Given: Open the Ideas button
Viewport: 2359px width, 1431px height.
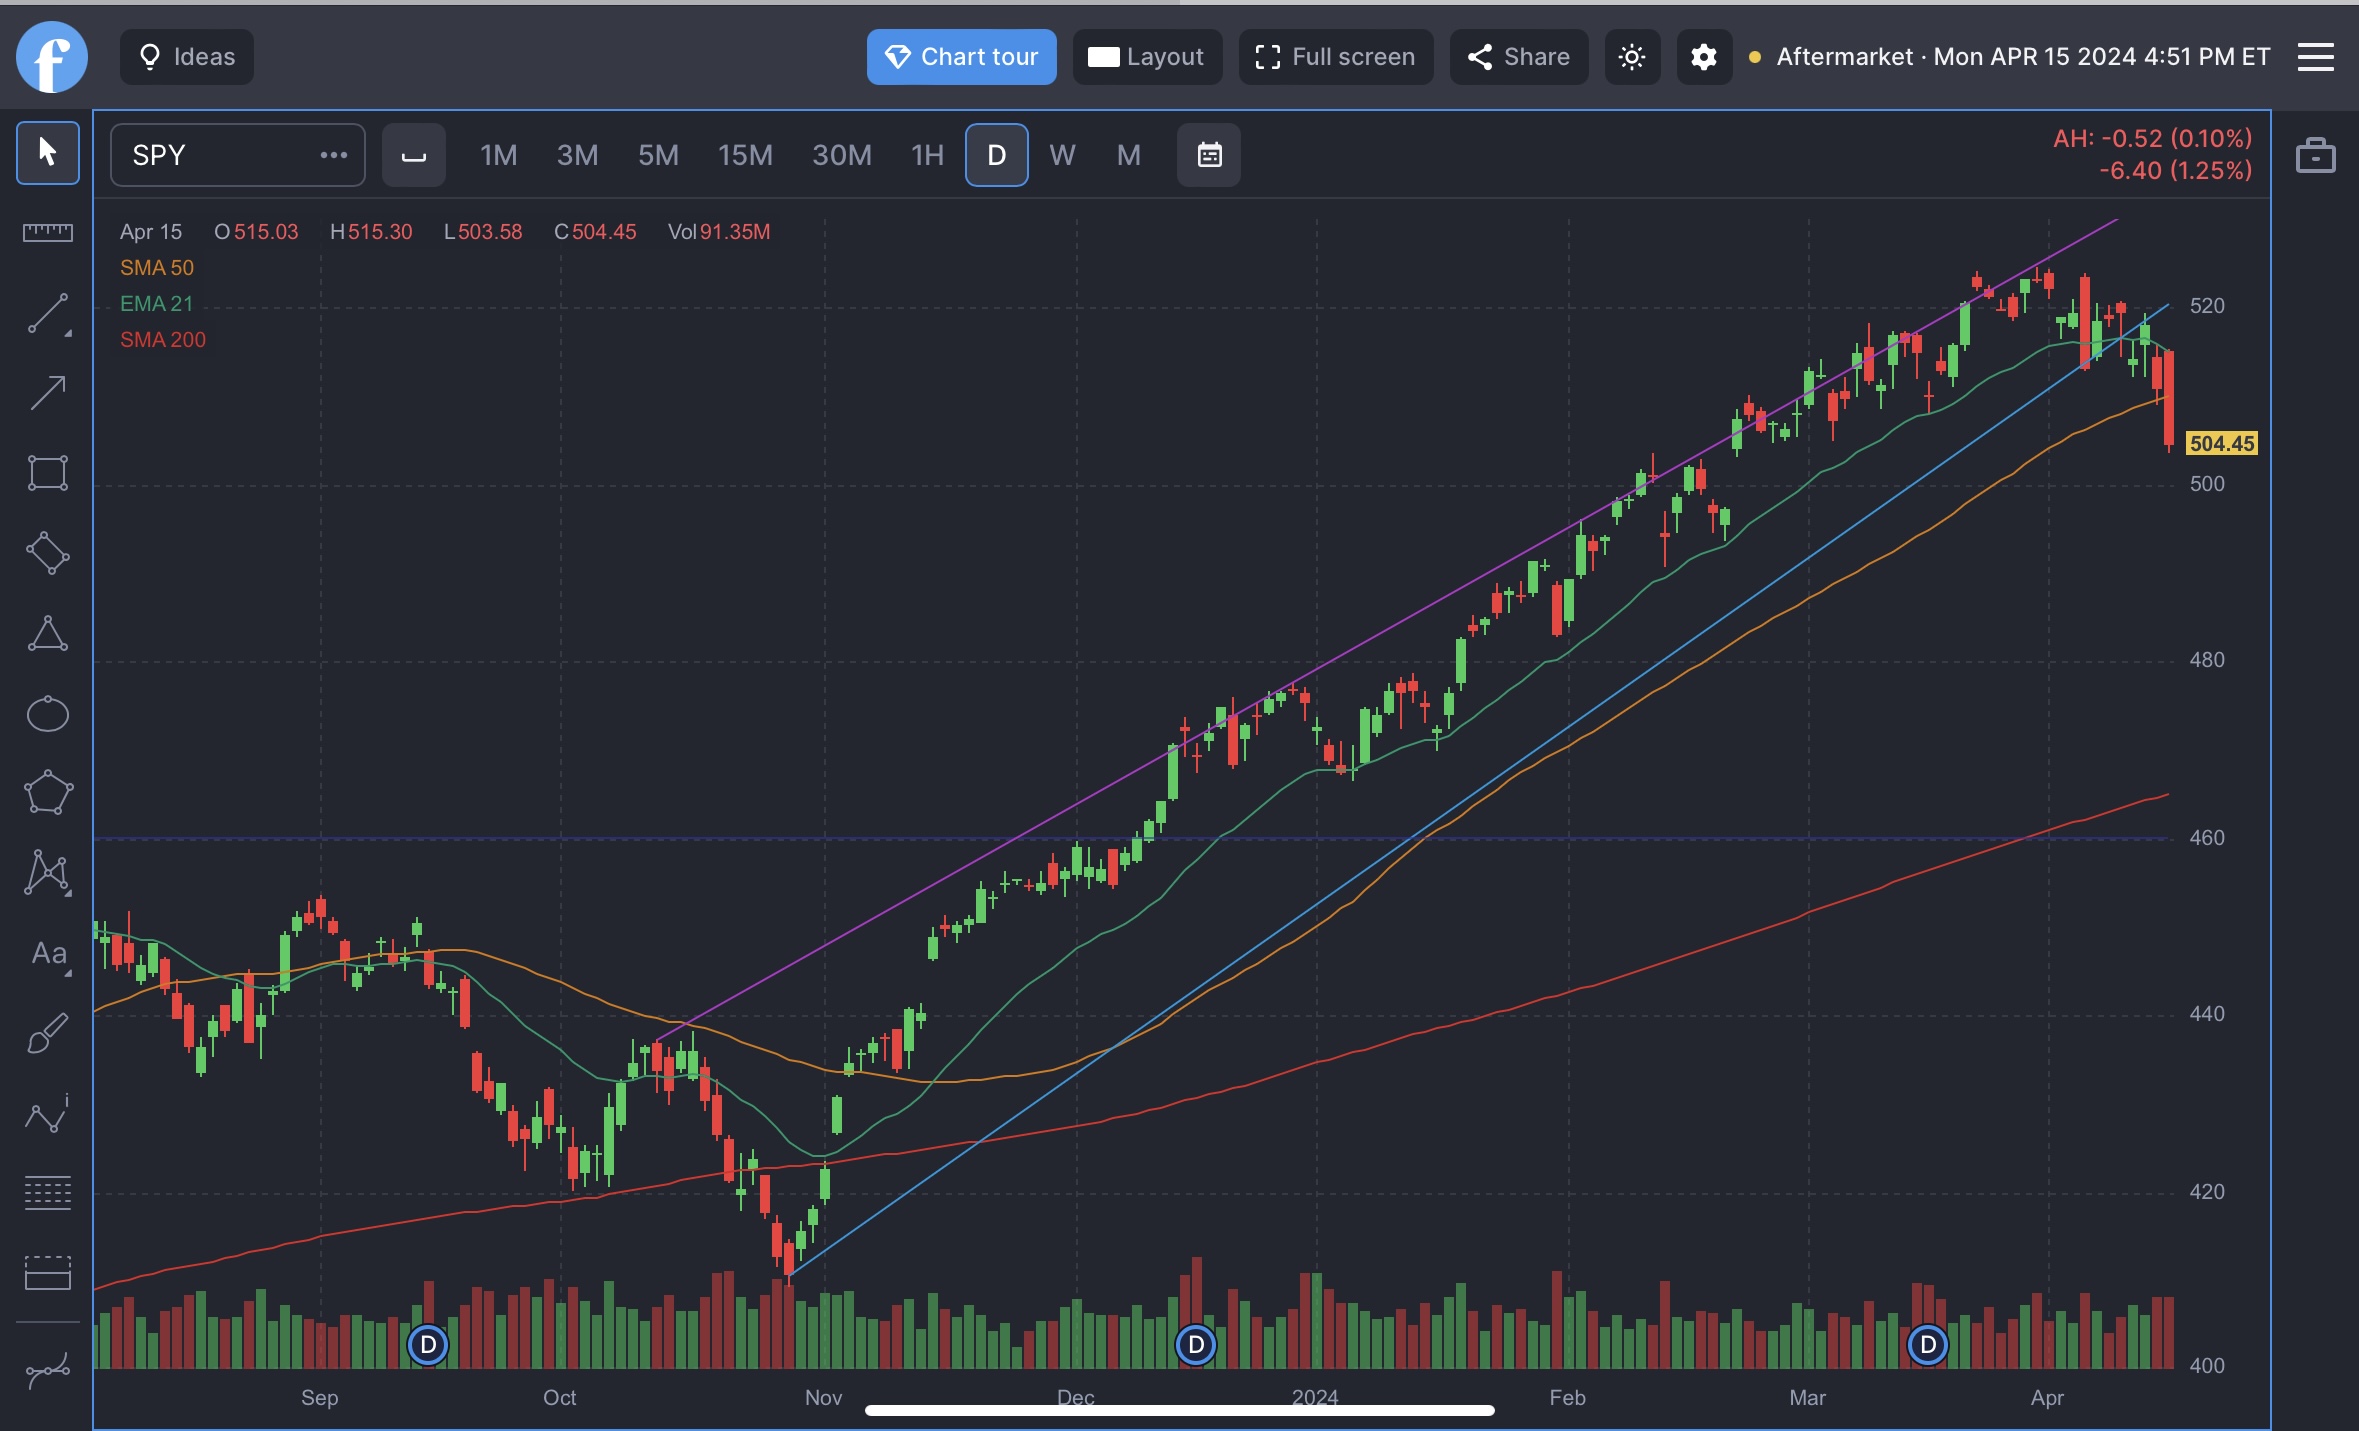Looking at the screenshot, I should (186, 57).
